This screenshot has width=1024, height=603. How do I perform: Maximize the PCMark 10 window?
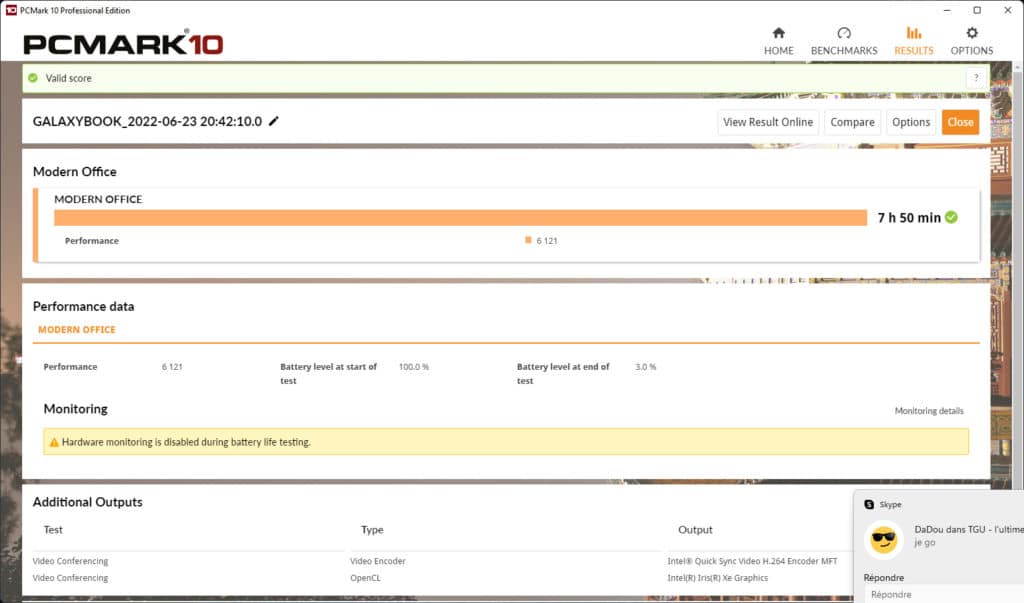977,10
